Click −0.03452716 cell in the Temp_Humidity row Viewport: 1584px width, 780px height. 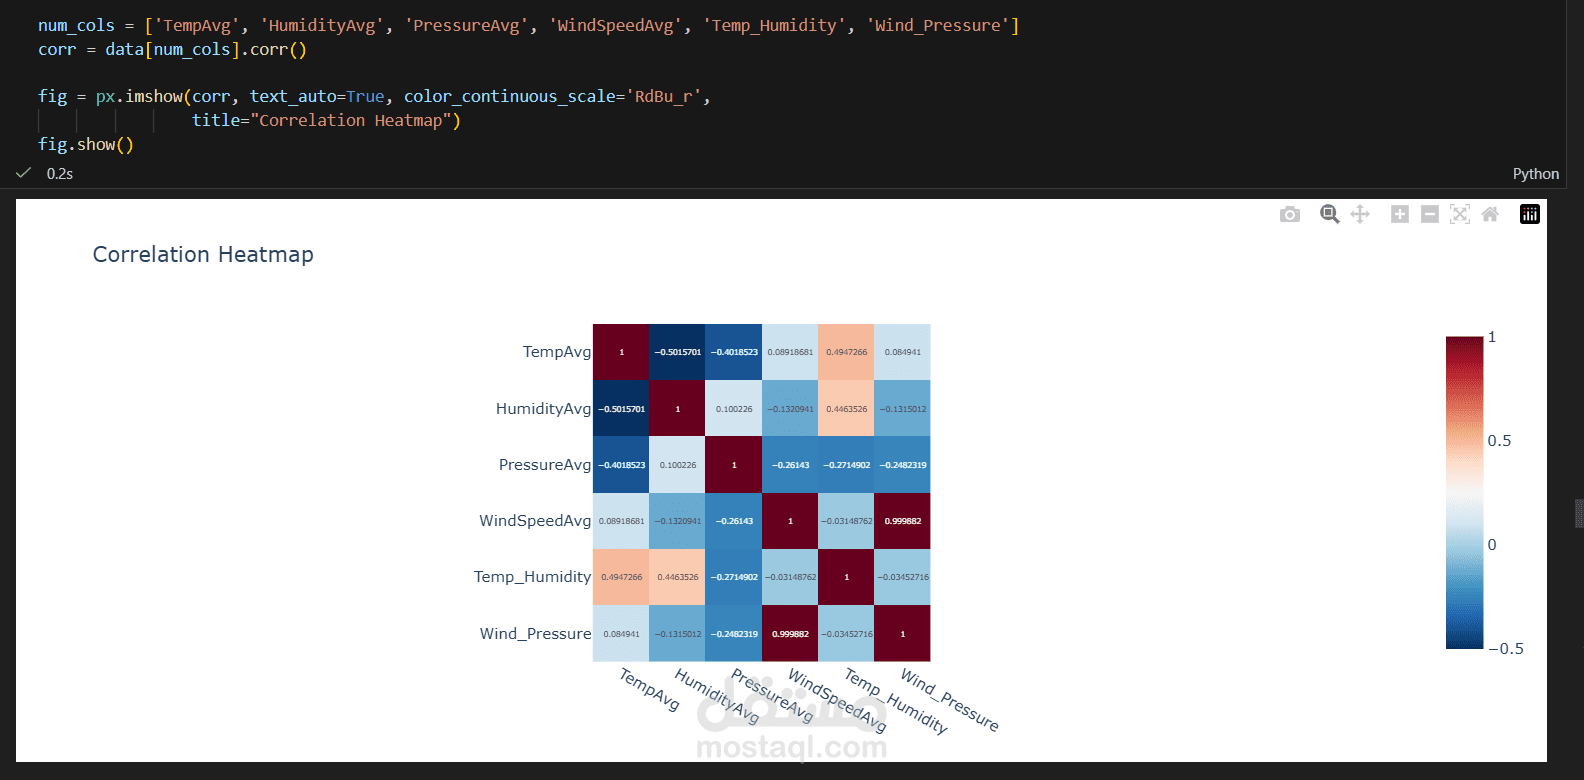(x=902, y=577)
